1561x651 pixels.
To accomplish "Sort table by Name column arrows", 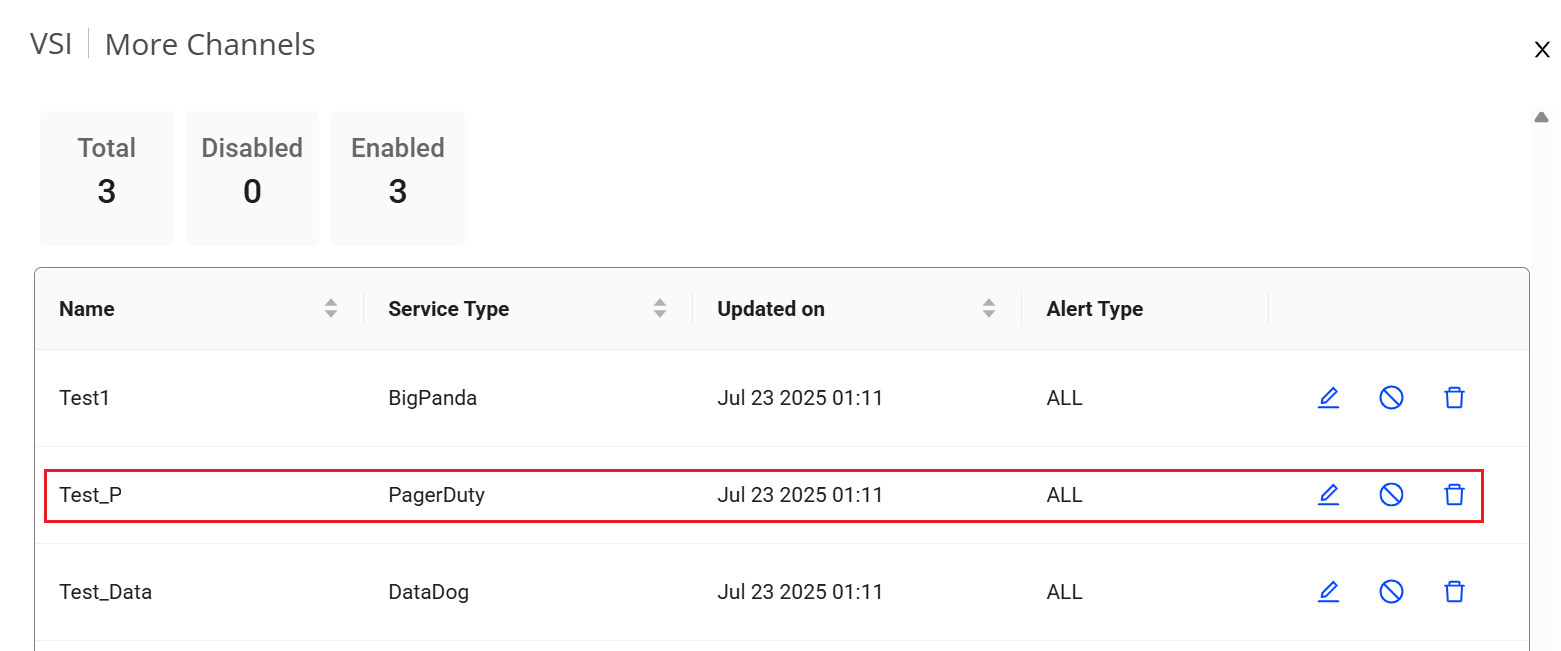I will tap(331, 309).
